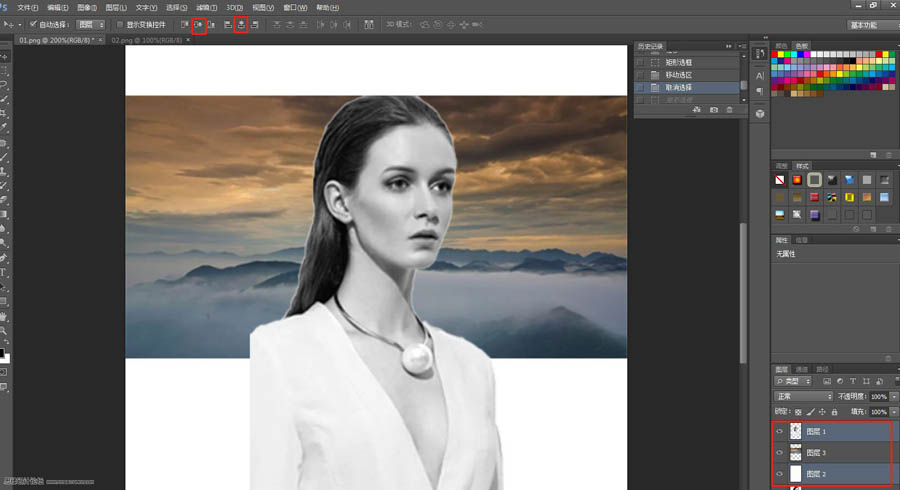Screen dimensions: 900x490
Task: Select the 图层 2 layer
Action: coord(832,474)
